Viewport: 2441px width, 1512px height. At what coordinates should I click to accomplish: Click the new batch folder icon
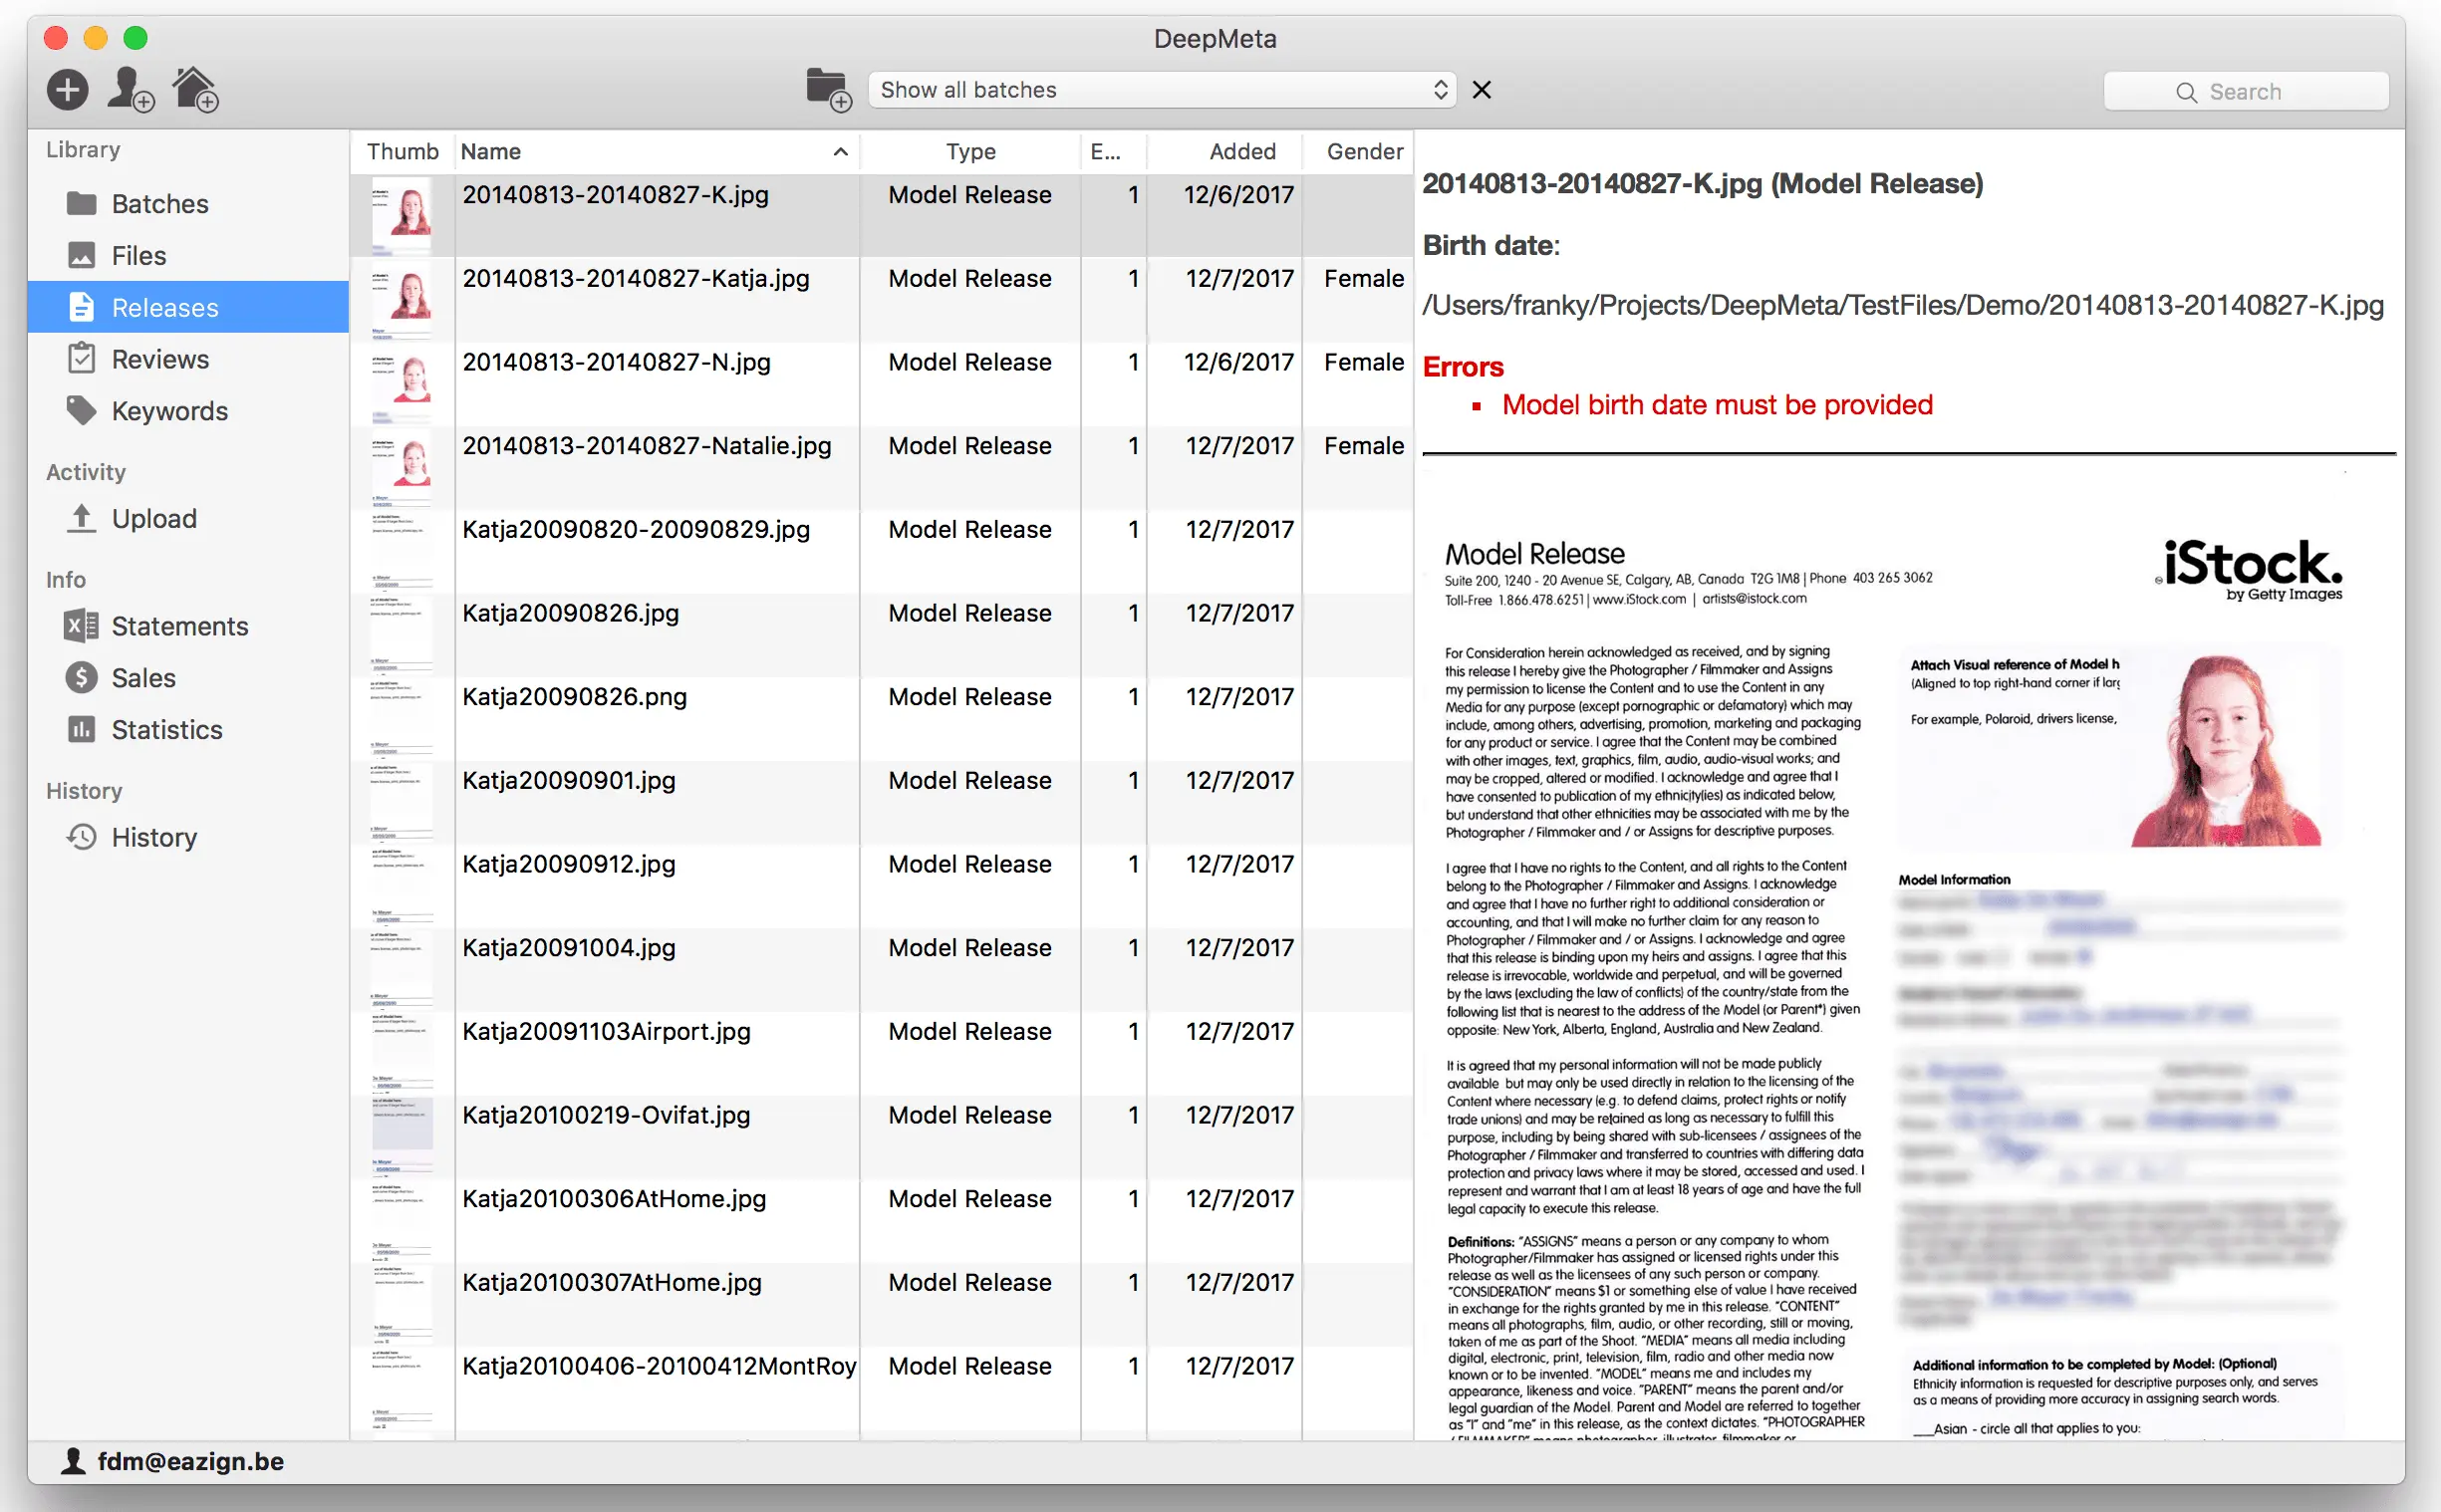coord(828,90)
